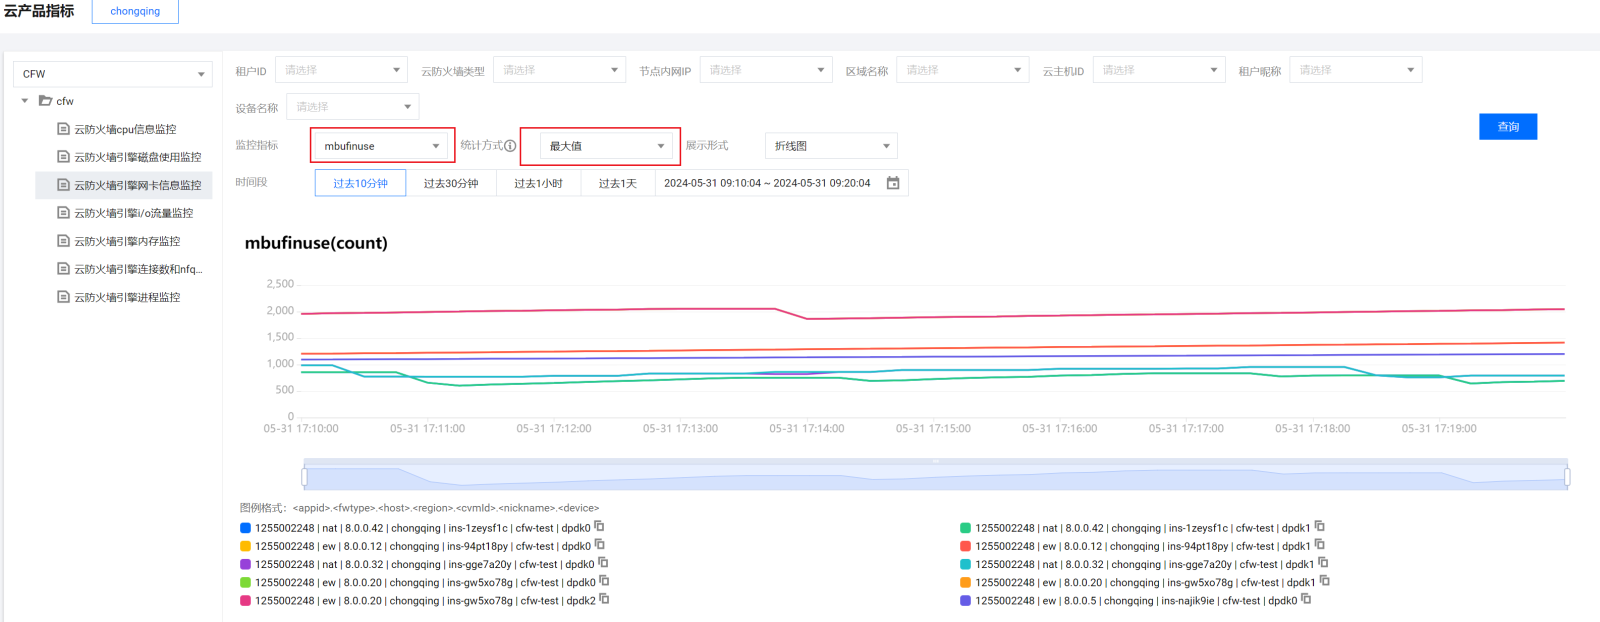This screenshot has width=1600, height=622.
Task: Switch to the chongqing tab
Action: point(135,12)
